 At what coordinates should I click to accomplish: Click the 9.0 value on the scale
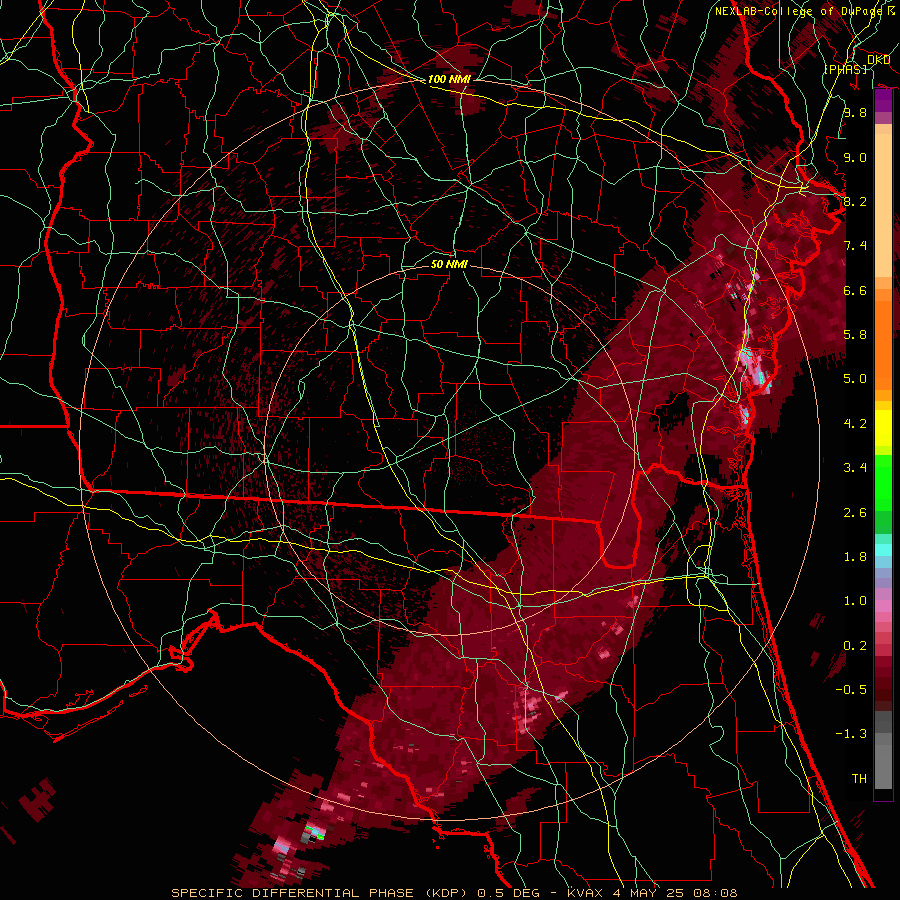click(855, 157)
